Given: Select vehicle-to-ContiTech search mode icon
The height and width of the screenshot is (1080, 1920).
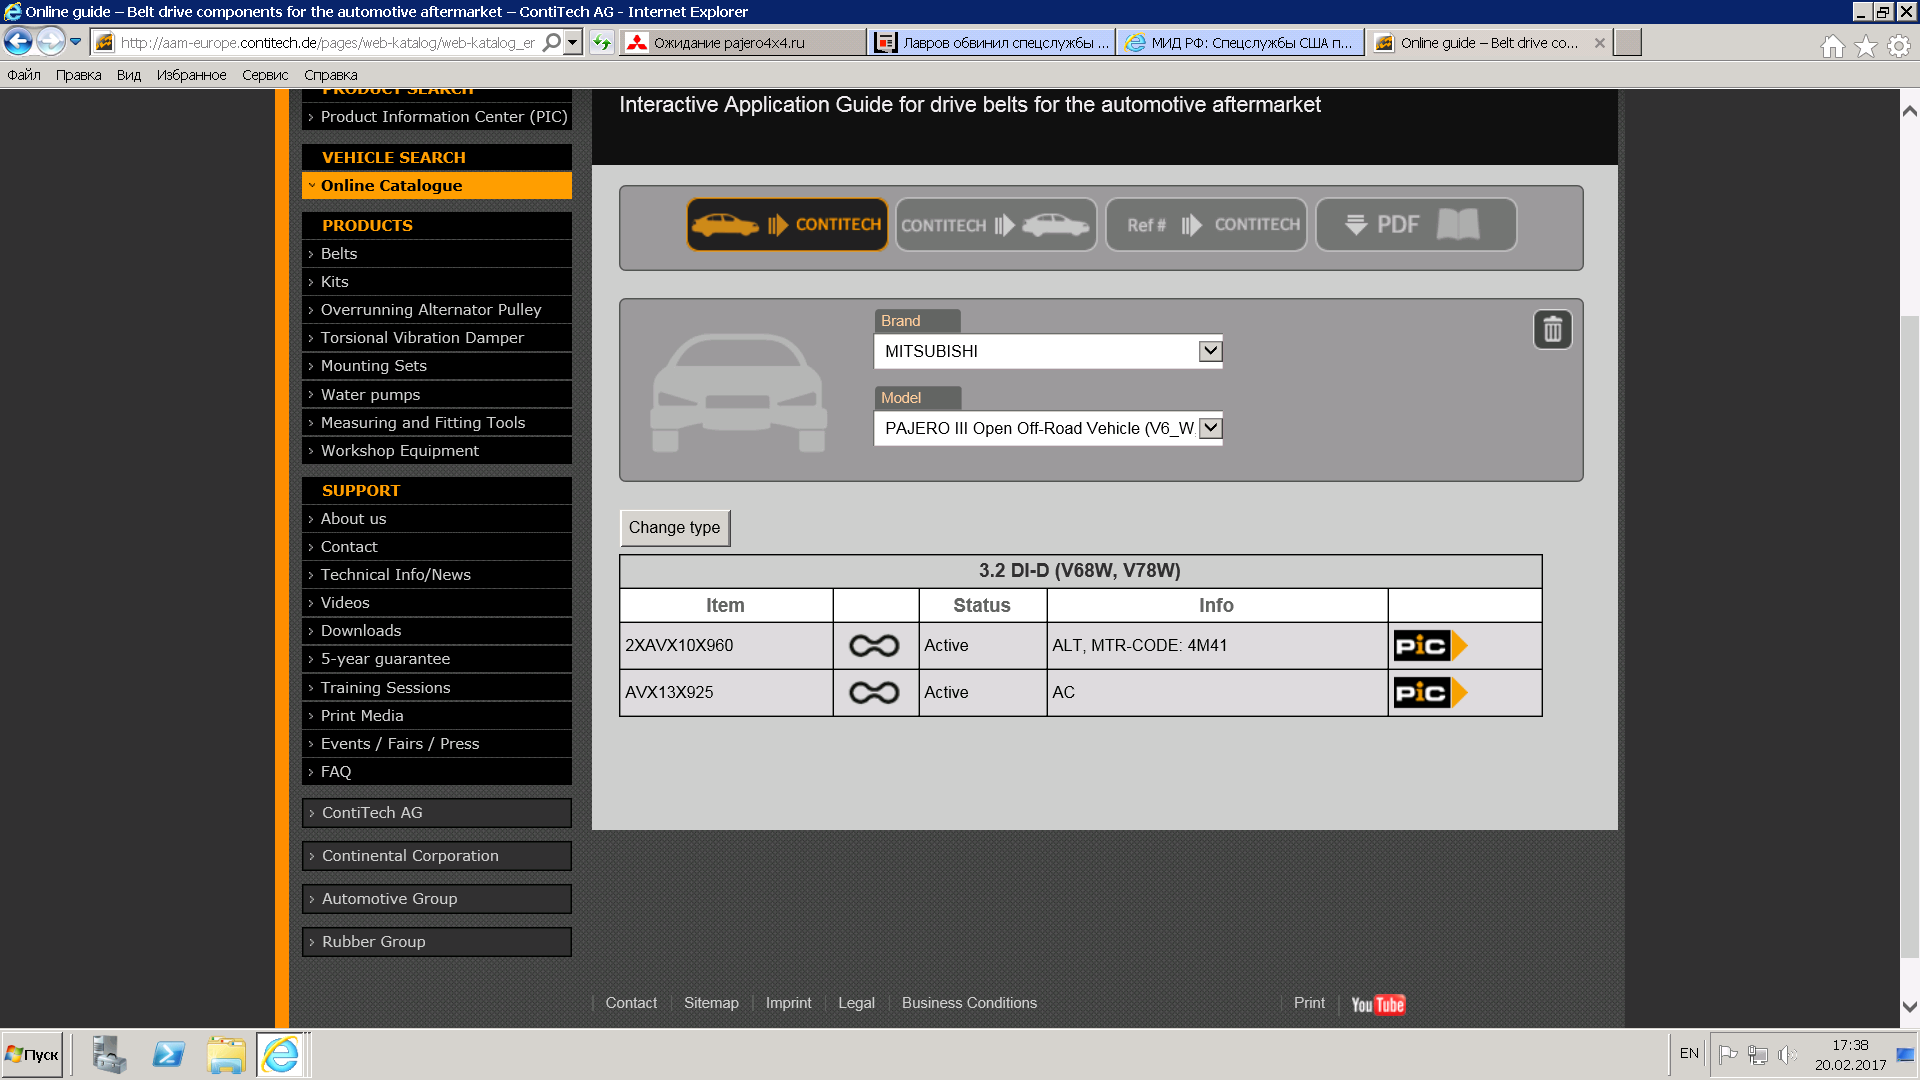Looking at the screenshot, I should tap(787, 225).
